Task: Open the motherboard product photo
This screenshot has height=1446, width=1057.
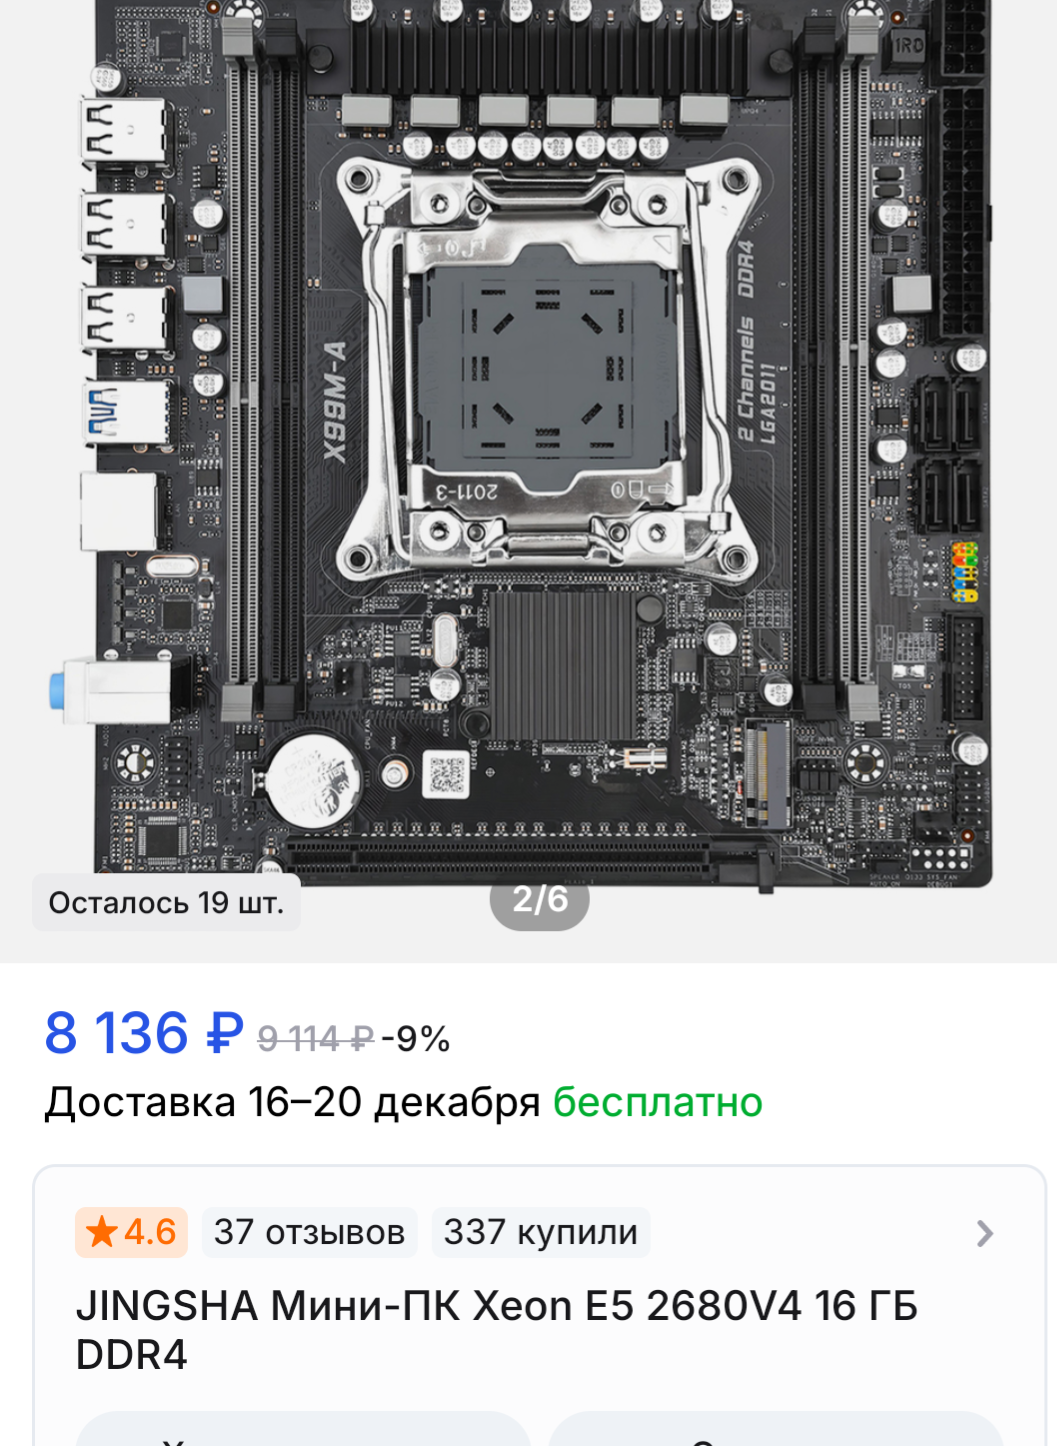Action: 528,440
